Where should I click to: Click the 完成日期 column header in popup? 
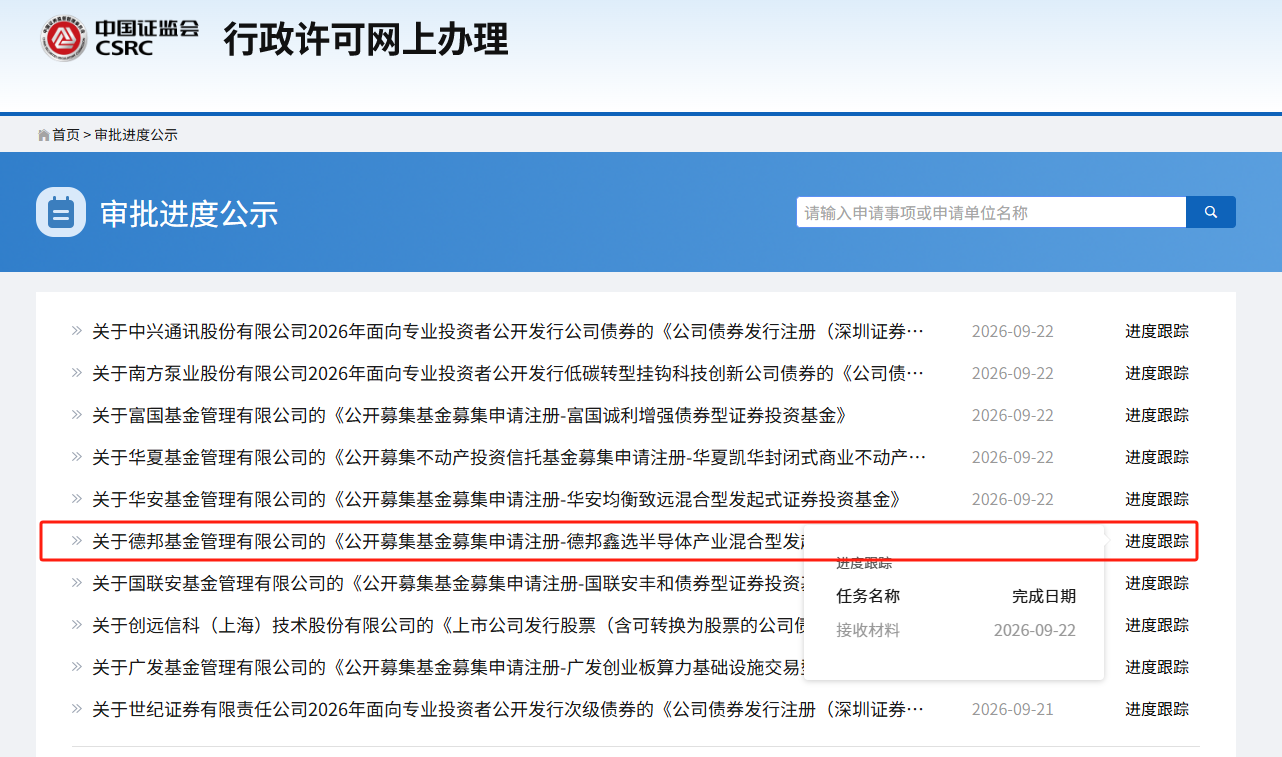(1044, 596)
